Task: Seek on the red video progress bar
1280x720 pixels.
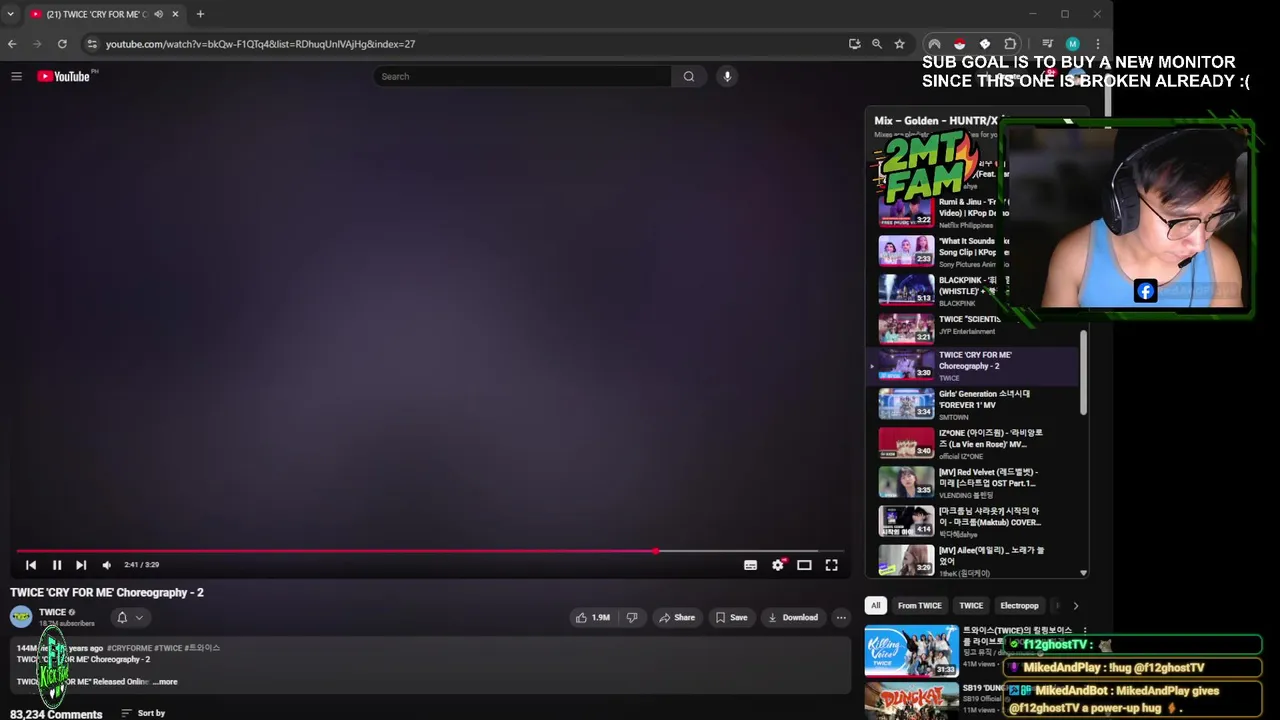Action: (x=430, y=551)
